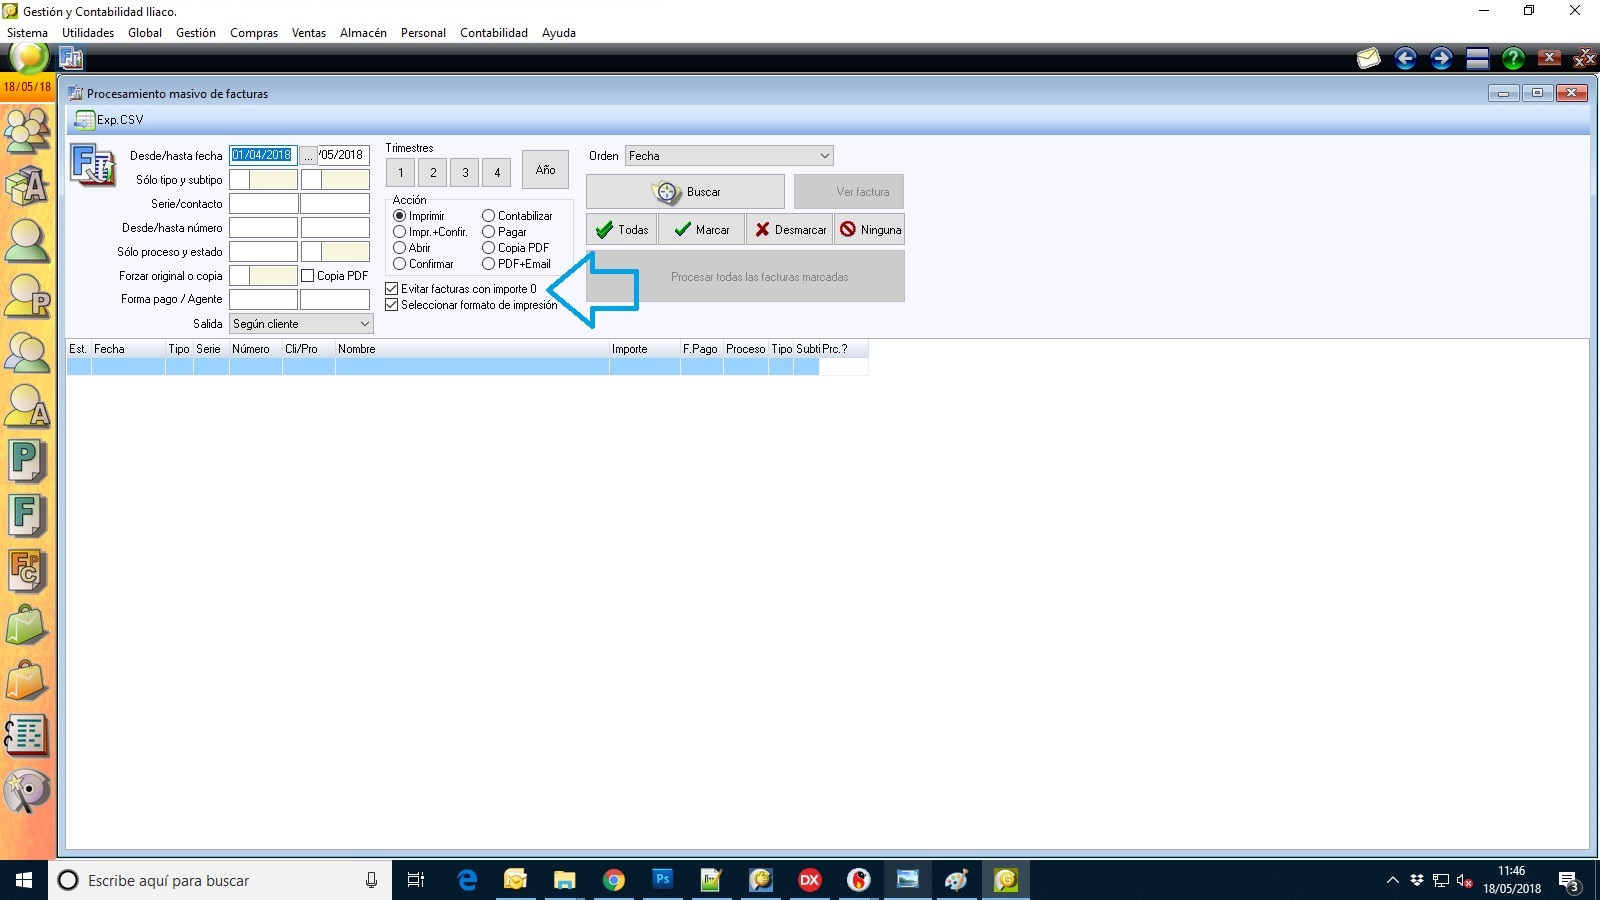The image size is (1600, 900).
Task: Select the Impr.+Confir. radio button
Action: pyautogui.click(x=399, y=232)
